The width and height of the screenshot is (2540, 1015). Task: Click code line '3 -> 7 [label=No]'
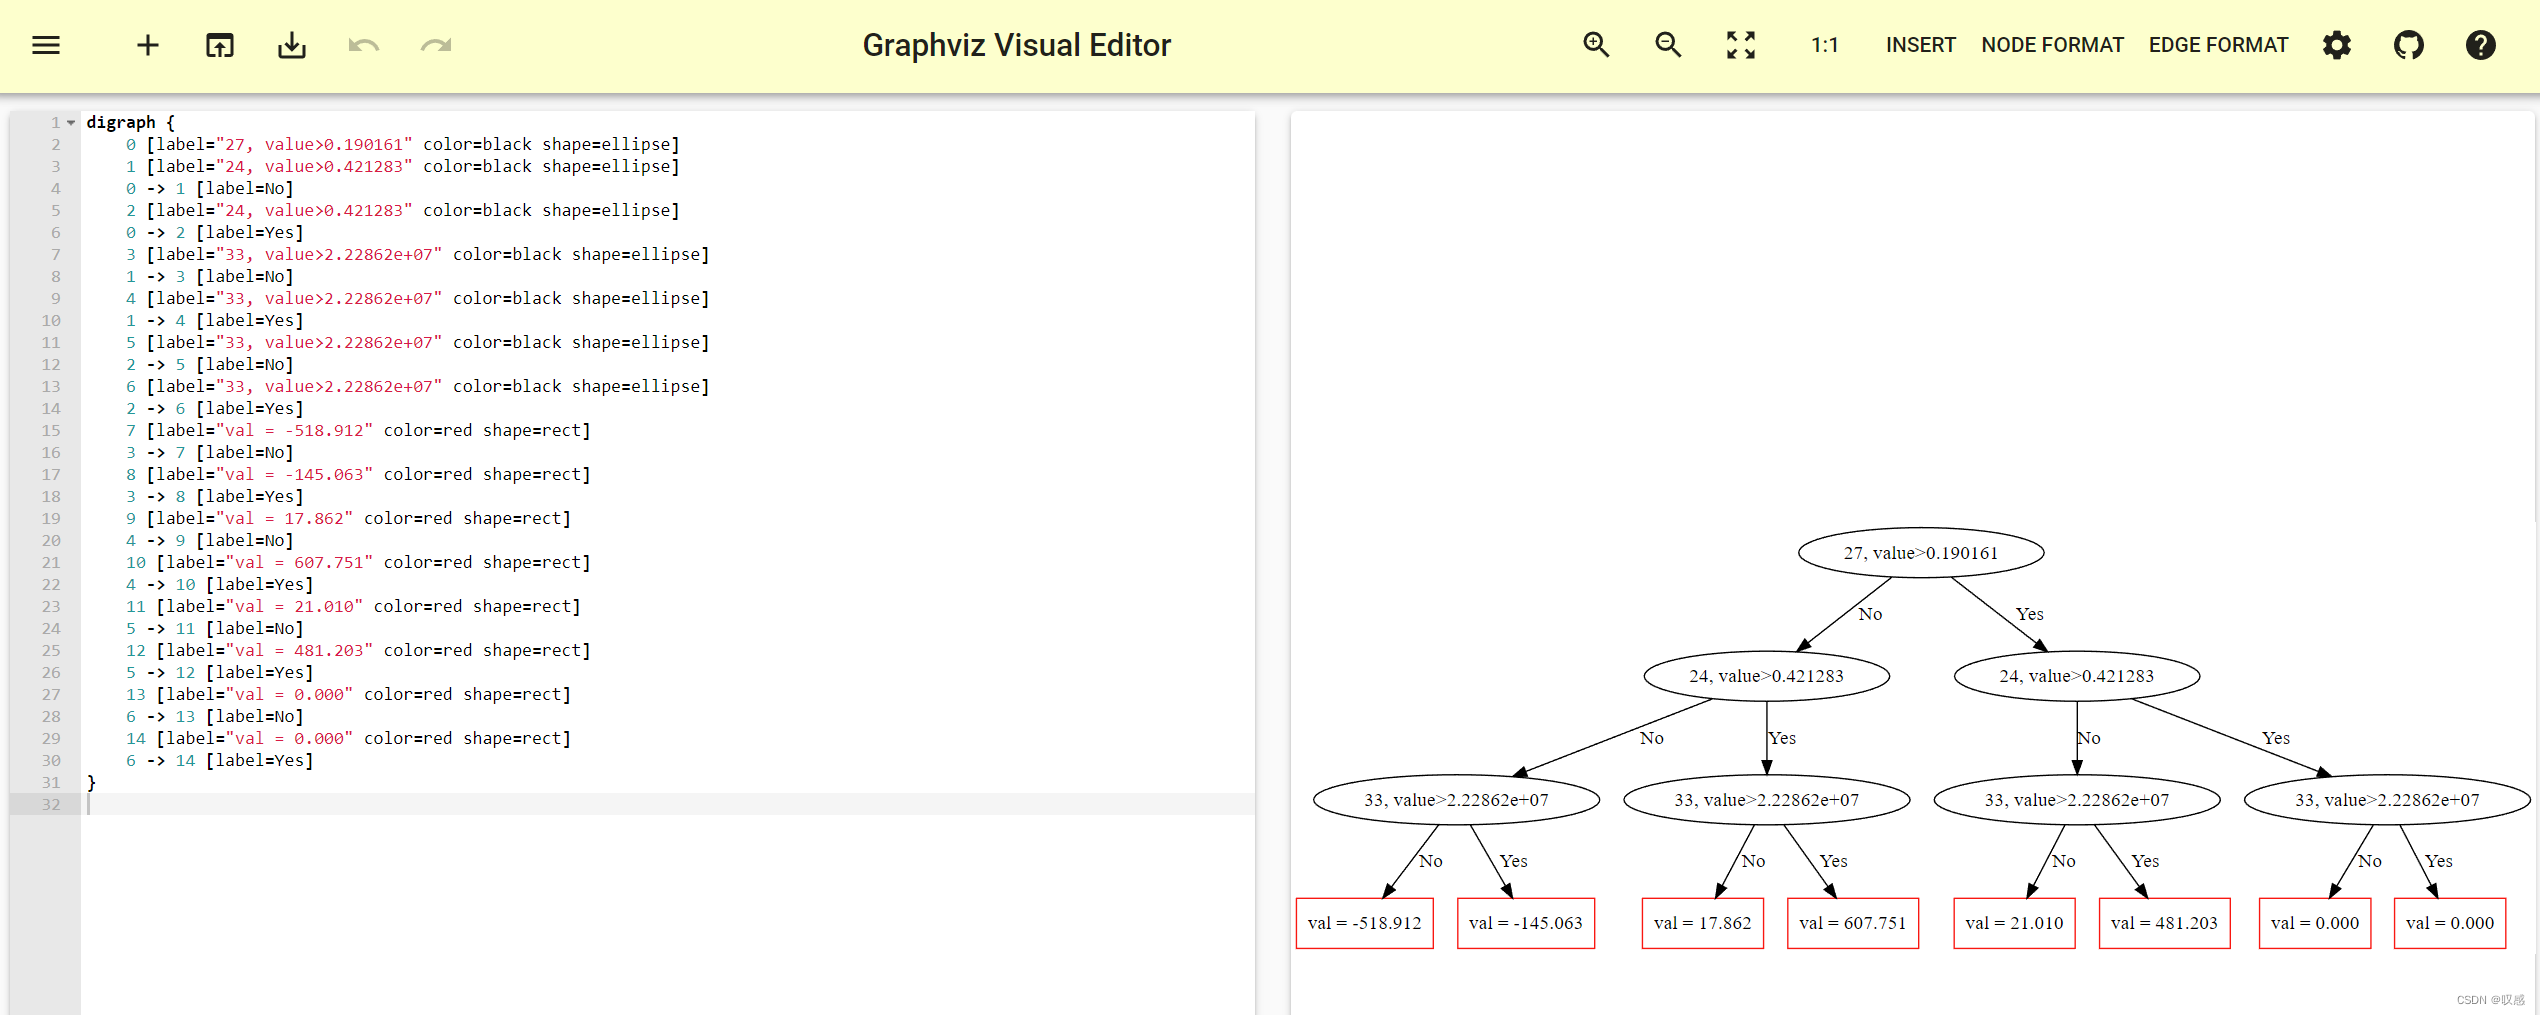[x=210, y=452]
